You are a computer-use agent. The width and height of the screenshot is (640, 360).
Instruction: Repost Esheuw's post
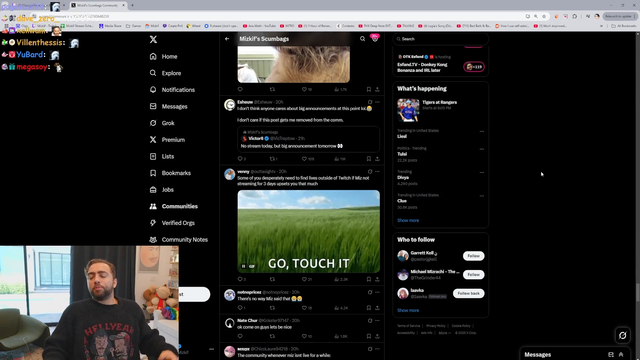(273, 159)
